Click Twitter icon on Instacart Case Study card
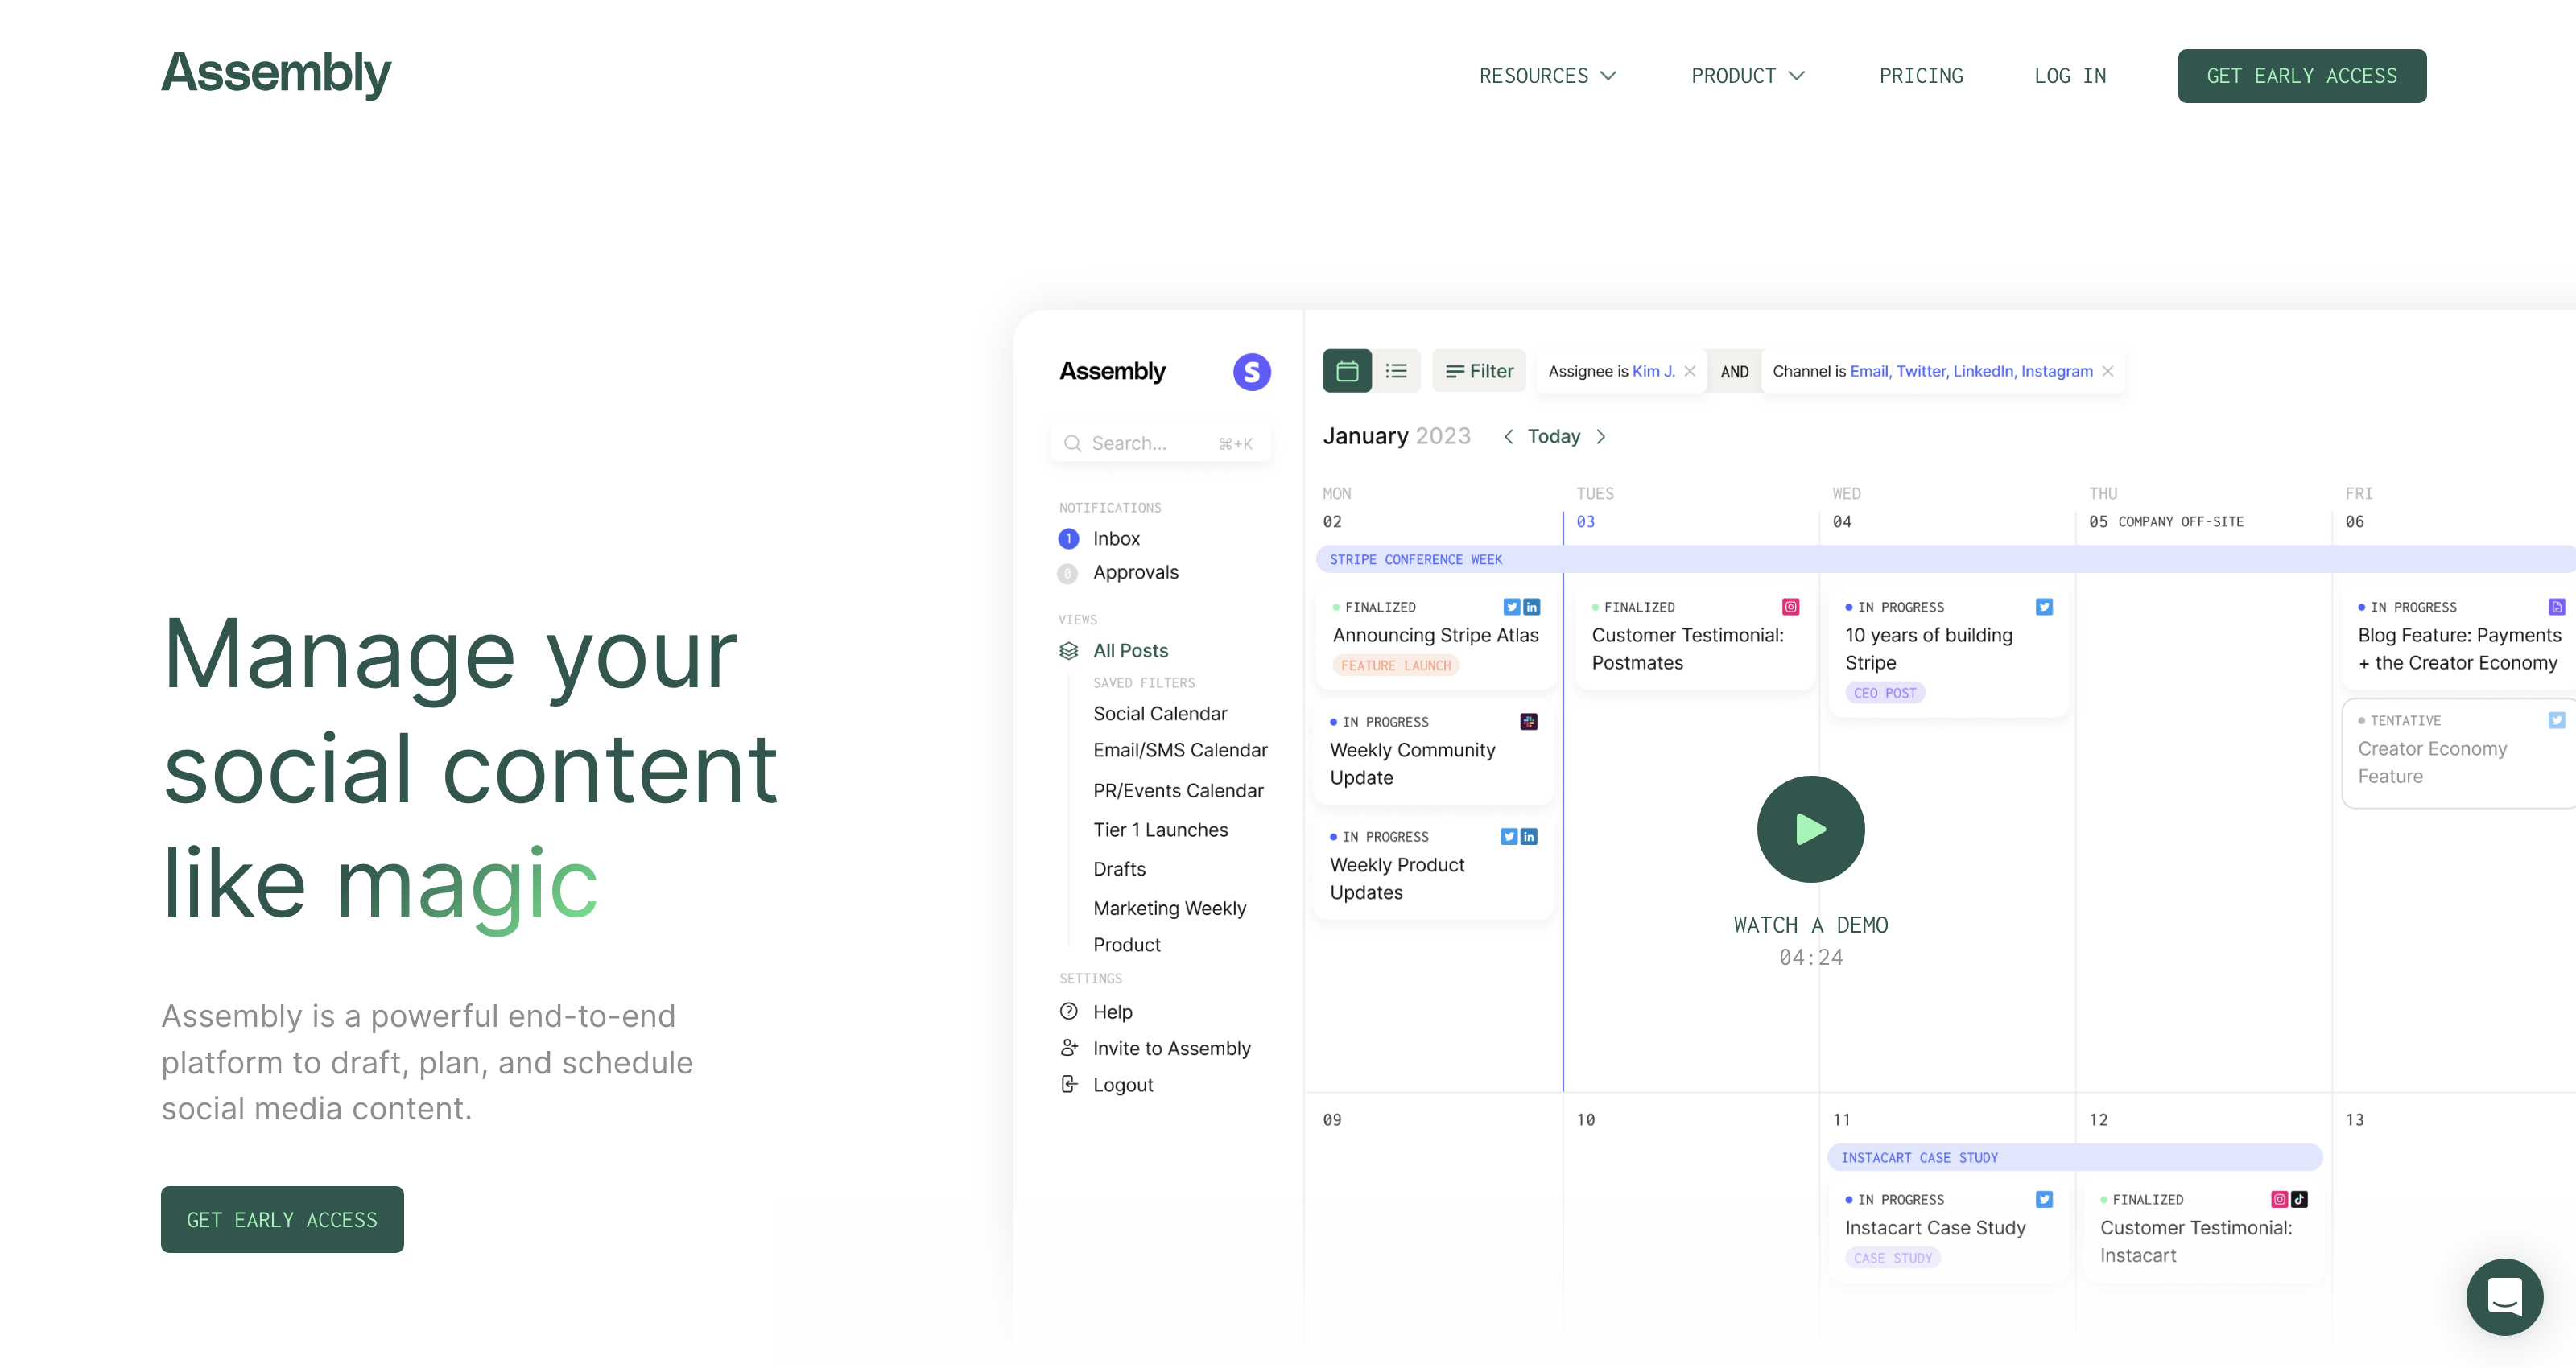 pyautogui.click(x=2045, y=1200)
